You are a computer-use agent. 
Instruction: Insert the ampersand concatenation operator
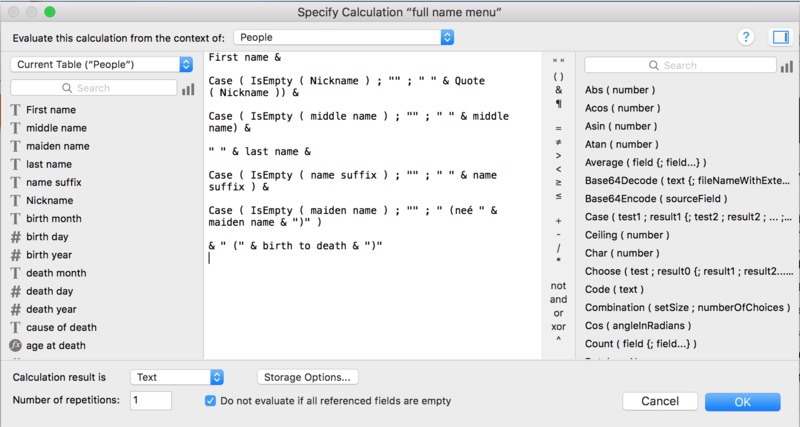pyautogui.click(x=558, y=90)
